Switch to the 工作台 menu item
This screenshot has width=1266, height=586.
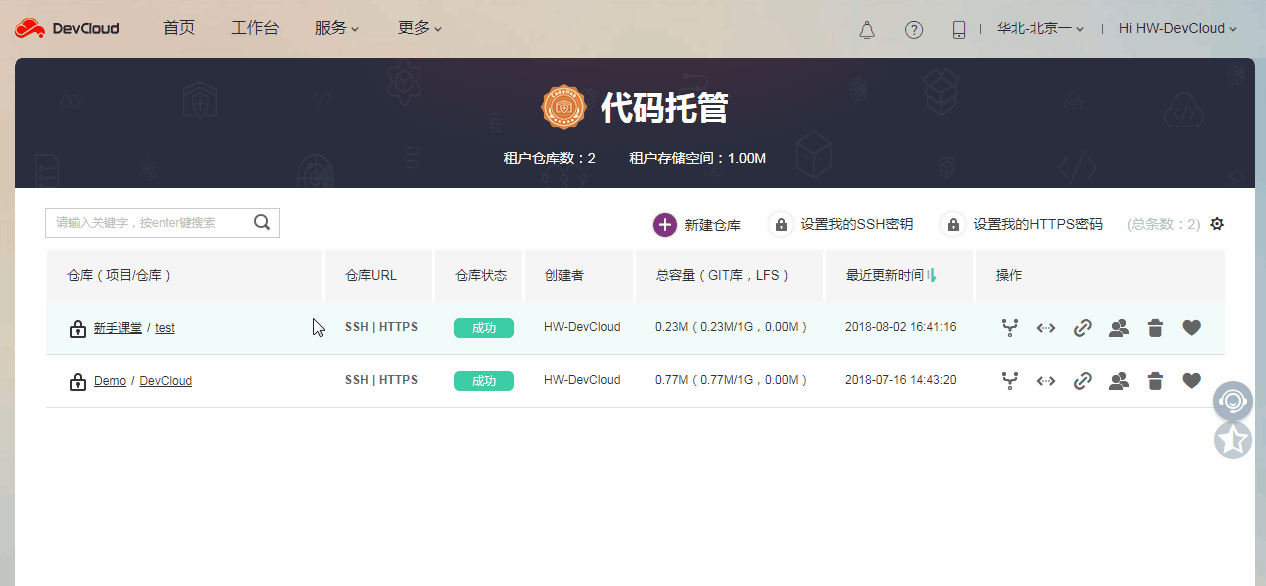pos(255,28)
